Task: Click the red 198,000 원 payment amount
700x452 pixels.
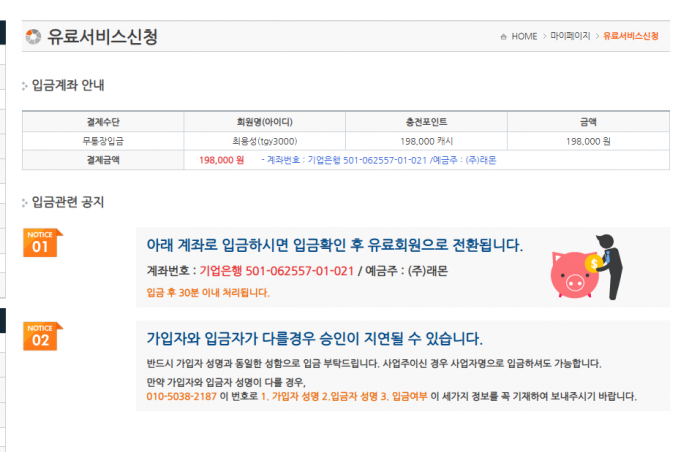Action: (221, 160)
